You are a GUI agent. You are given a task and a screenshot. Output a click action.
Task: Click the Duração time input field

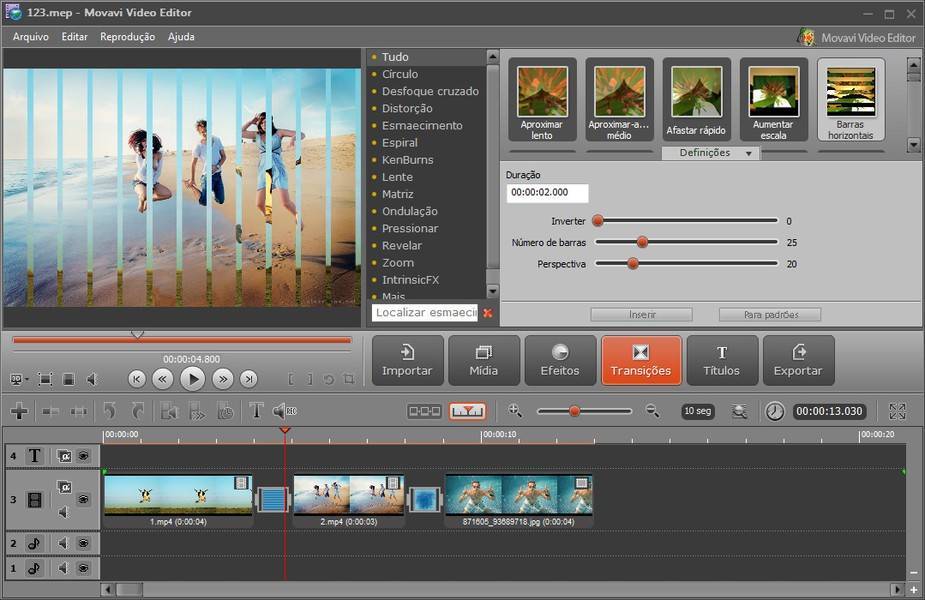coord(547,193)
